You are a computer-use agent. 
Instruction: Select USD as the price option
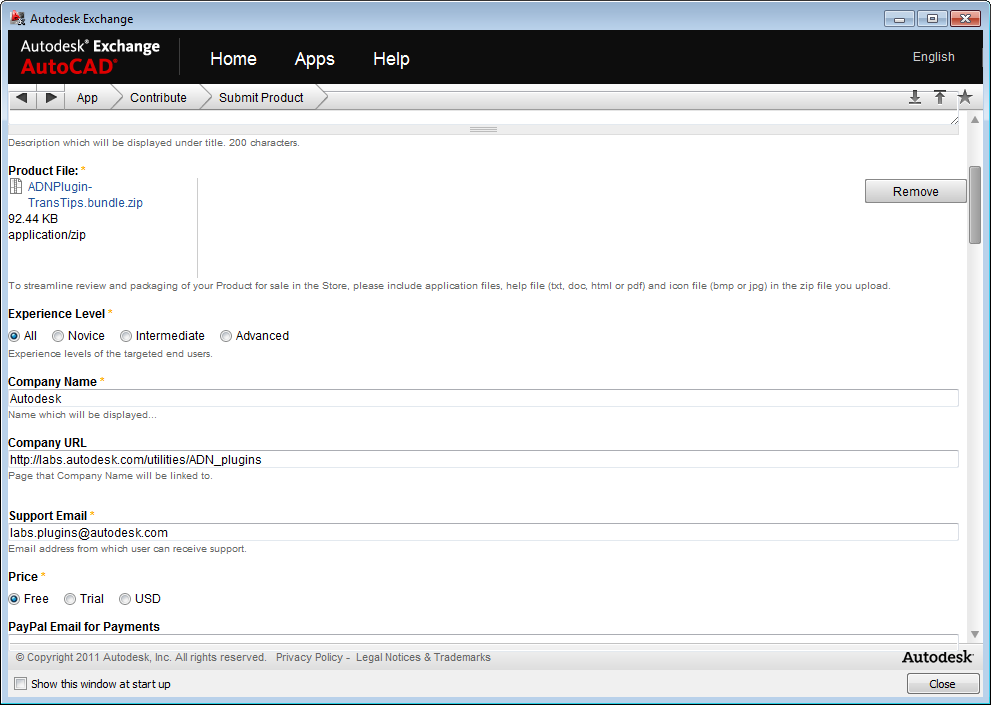(x=125, y=599)
